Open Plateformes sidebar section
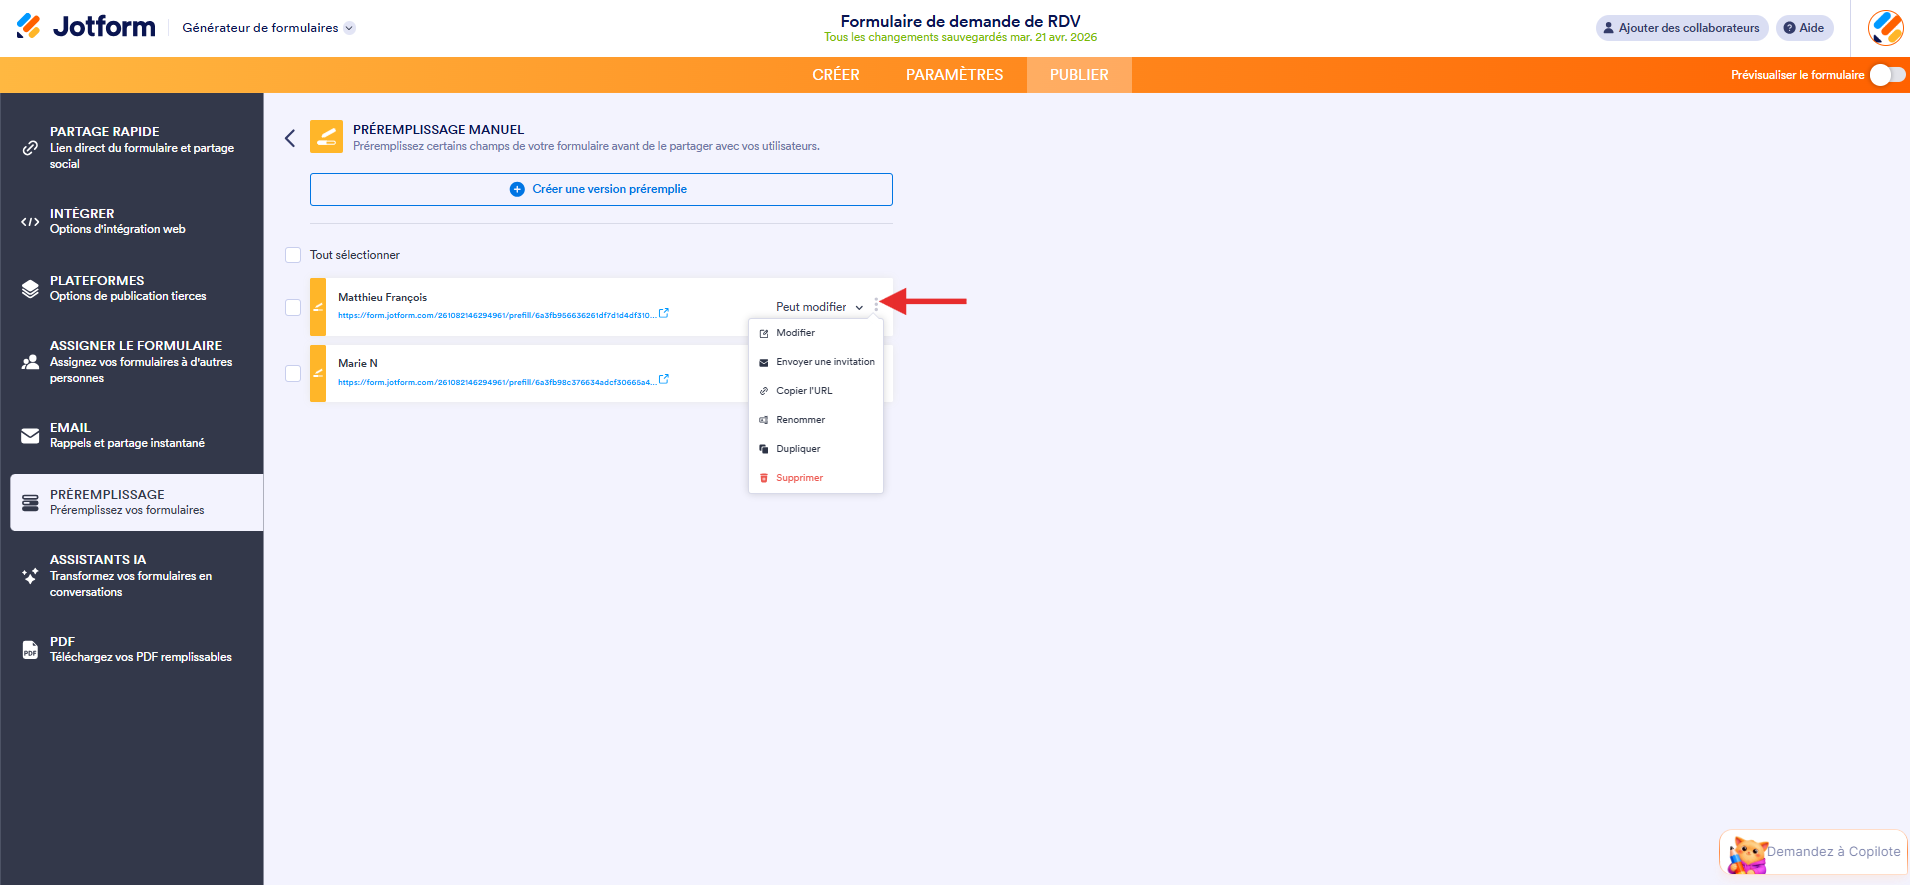The width and height of the screenshot is (1910, 885). pyautogui.click(x=137, y=289)
